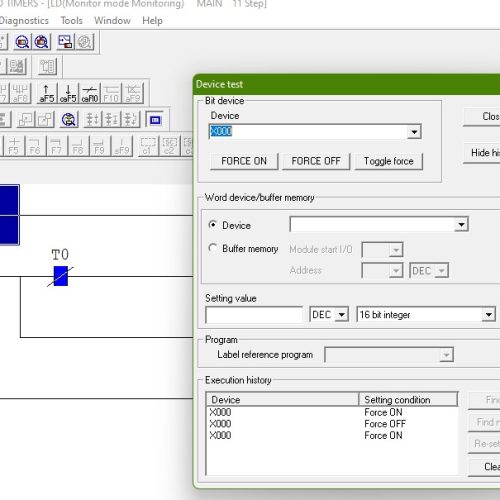Click the Word device input field

[372, 224]
